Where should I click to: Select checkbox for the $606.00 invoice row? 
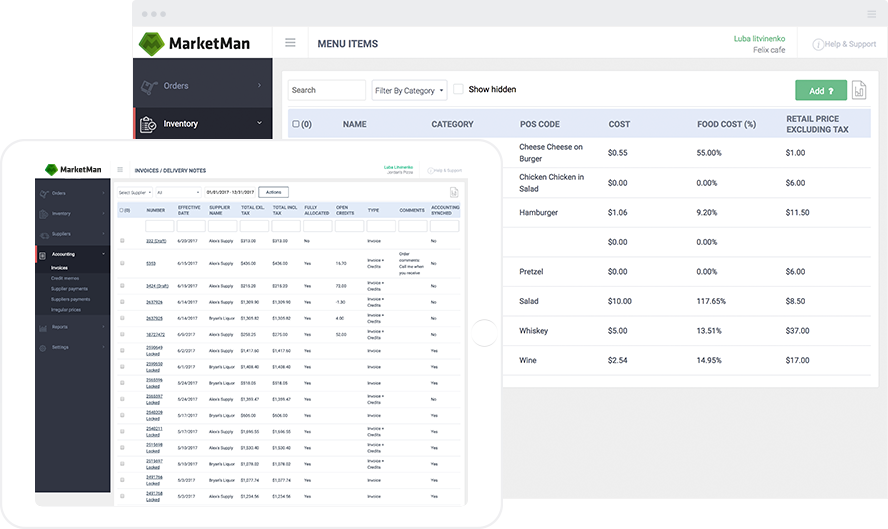pos(122,415)
